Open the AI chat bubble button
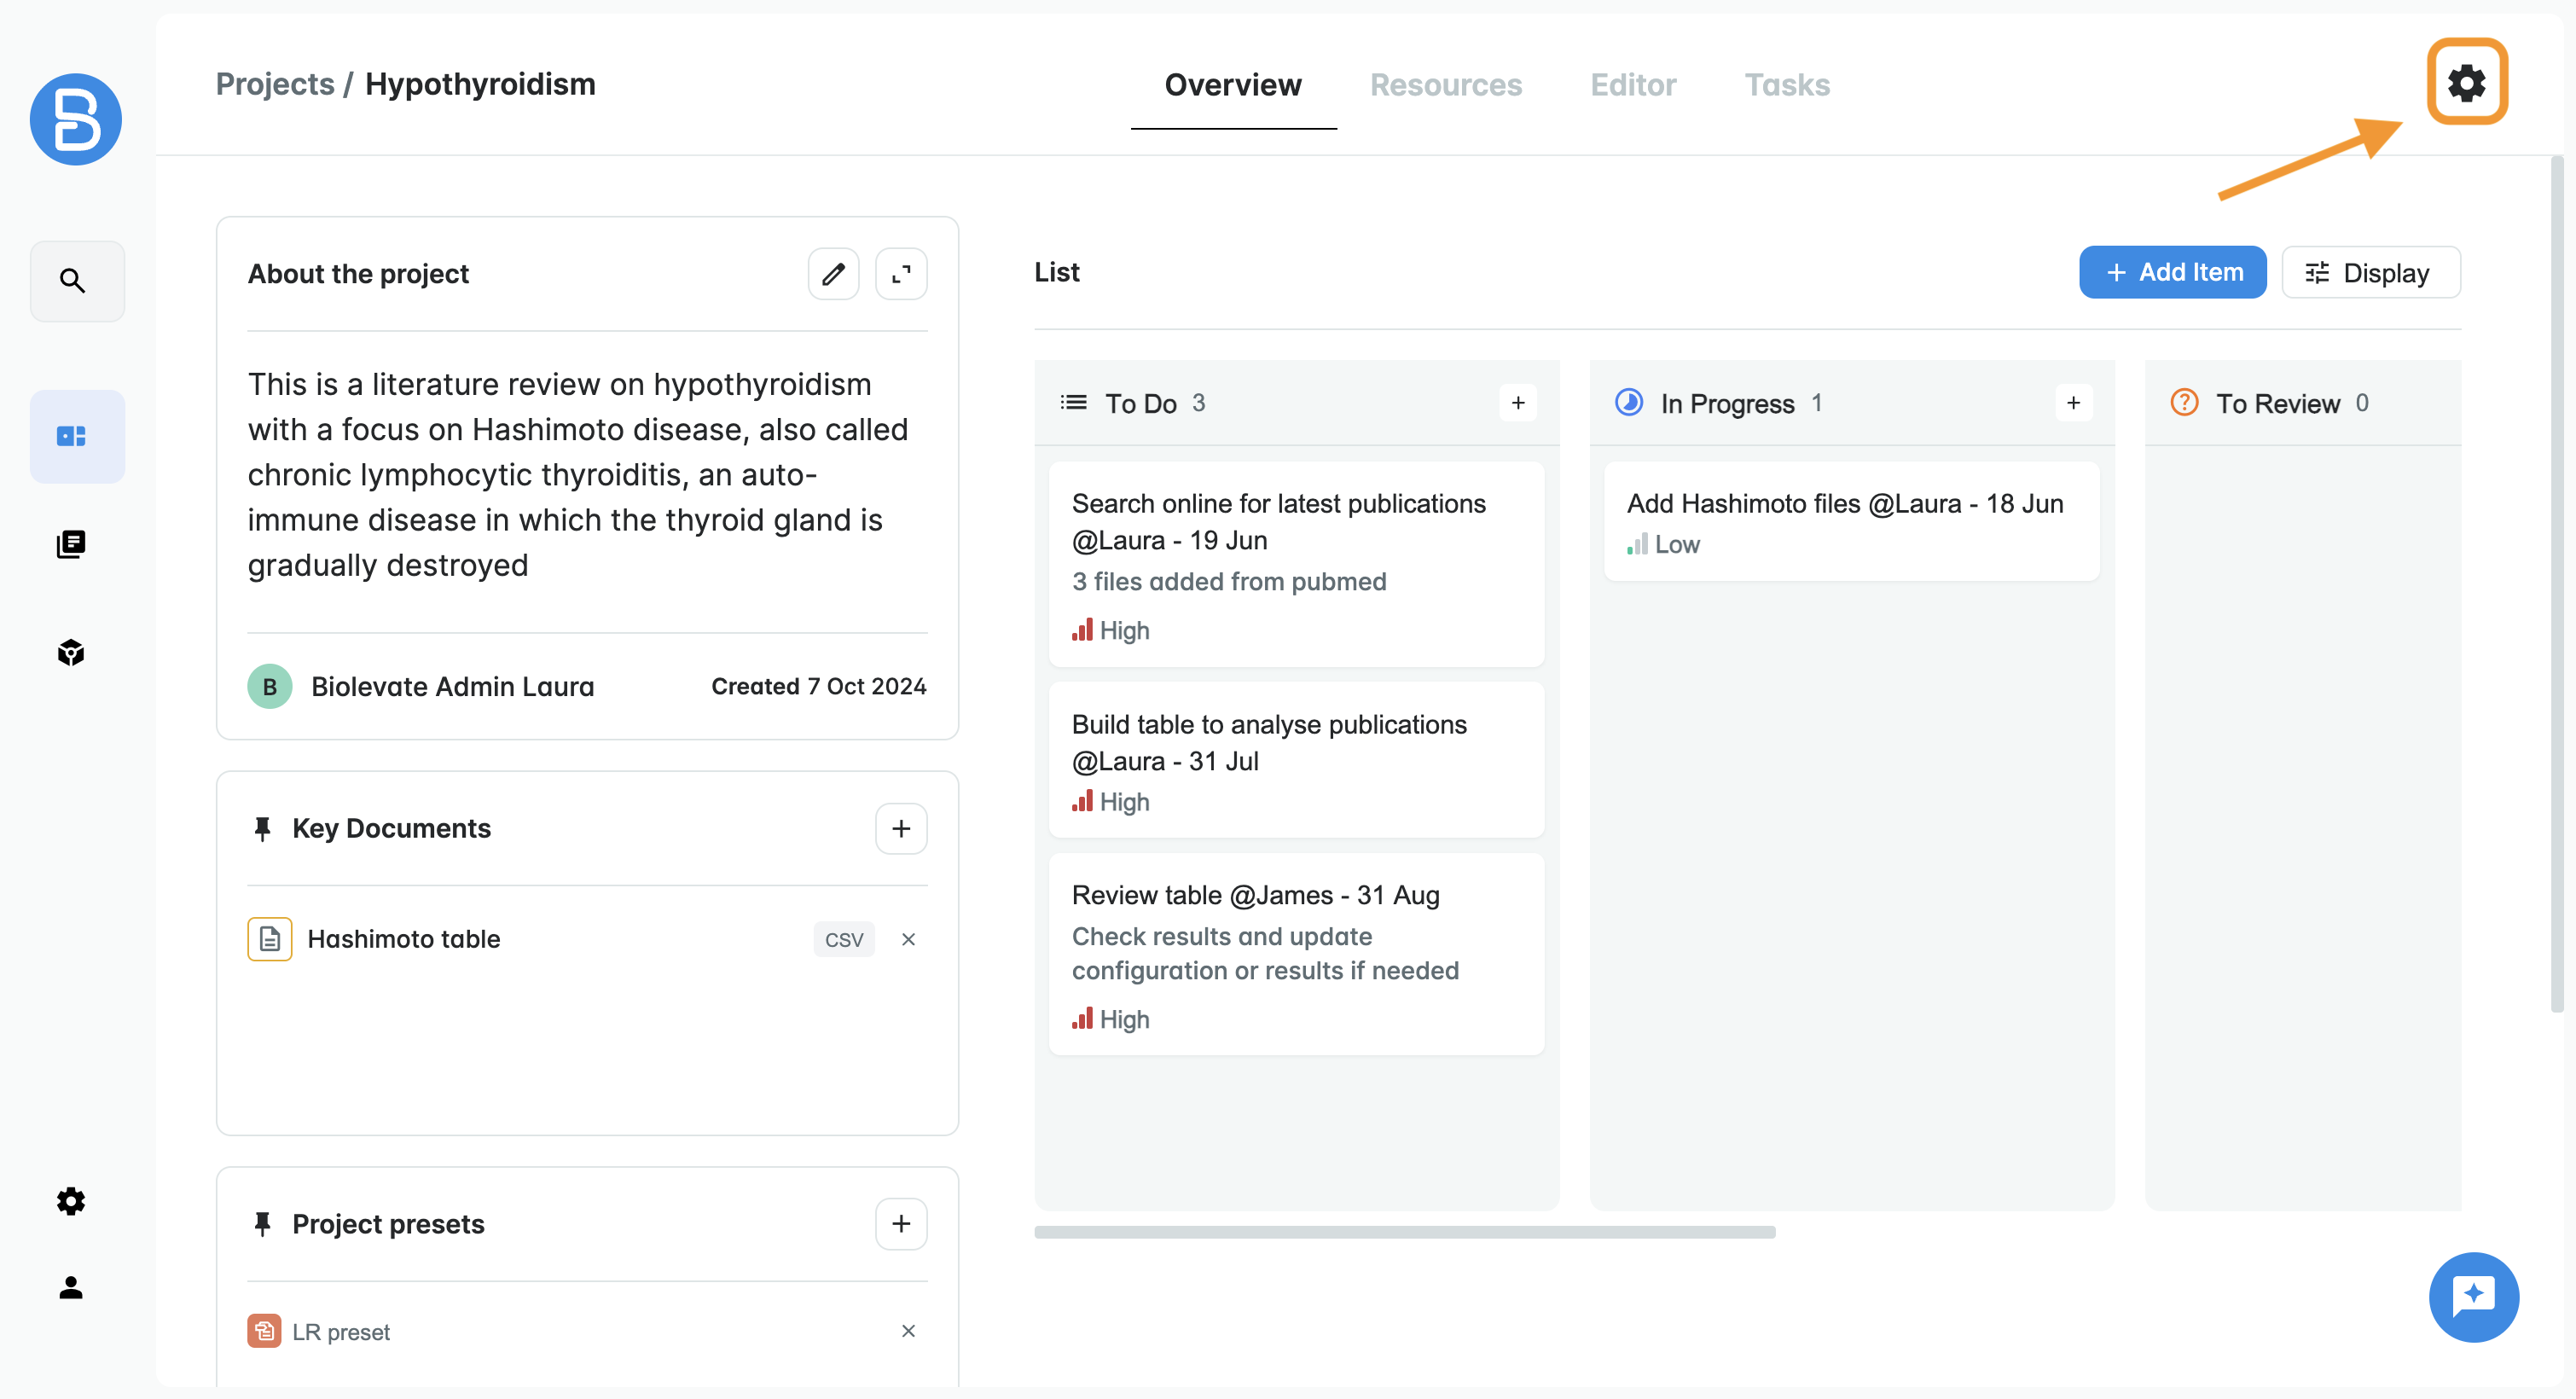The height and width of the screenshot is (1399, 2576). pyautogui.click(x=2473, y=1297)
